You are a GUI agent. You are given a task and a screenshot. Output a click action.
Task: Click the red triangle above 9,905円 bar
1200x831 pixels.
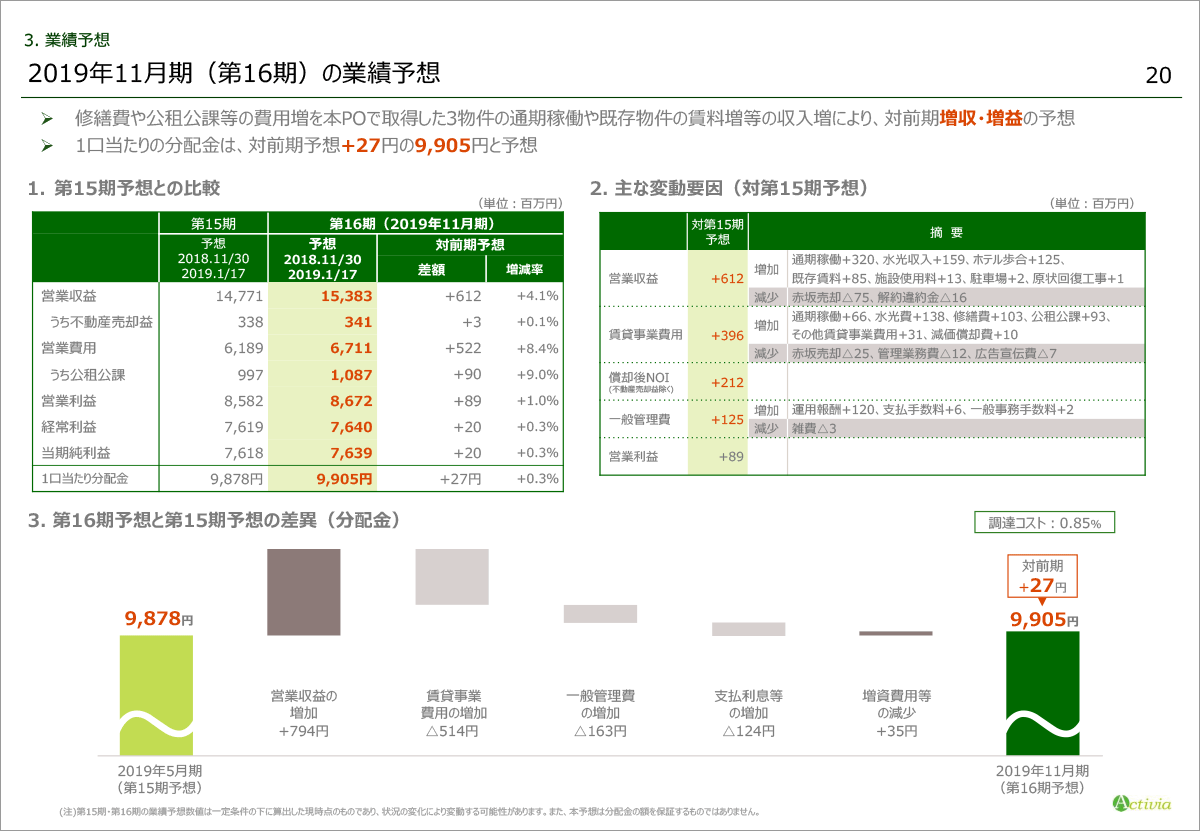[1041, 602]
